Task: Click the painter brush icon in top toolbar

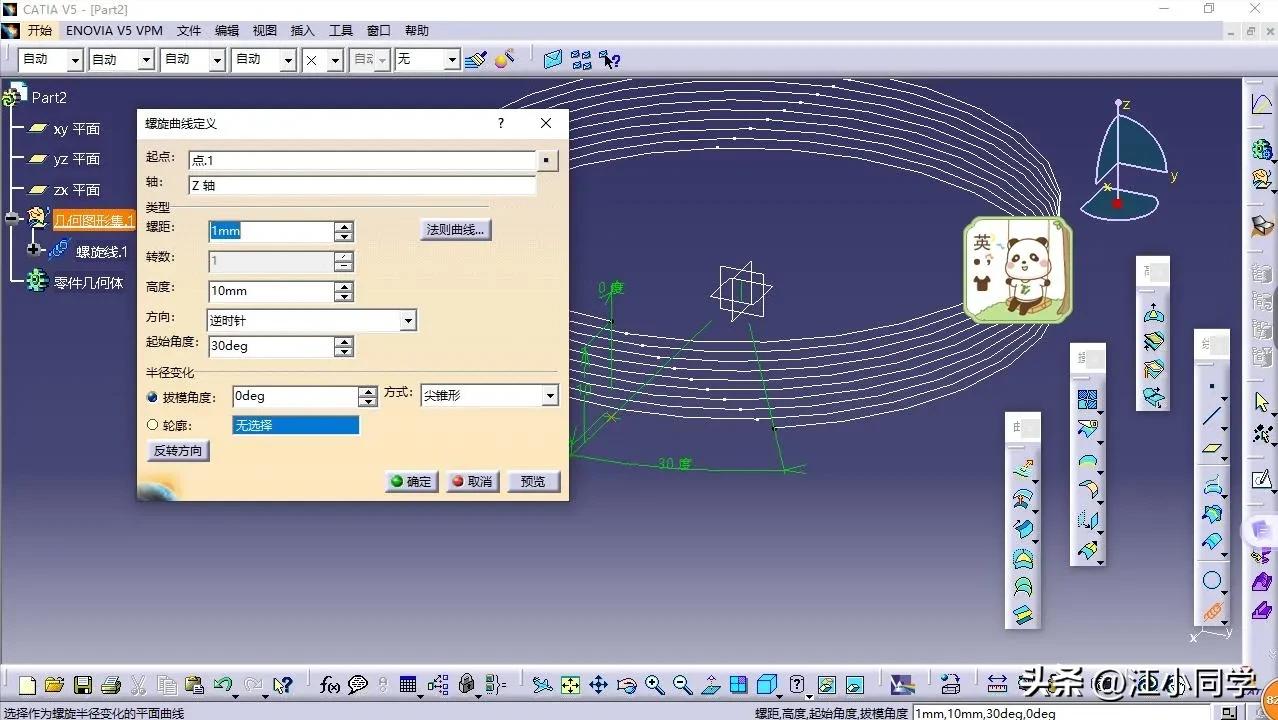Action: point(476,60)
